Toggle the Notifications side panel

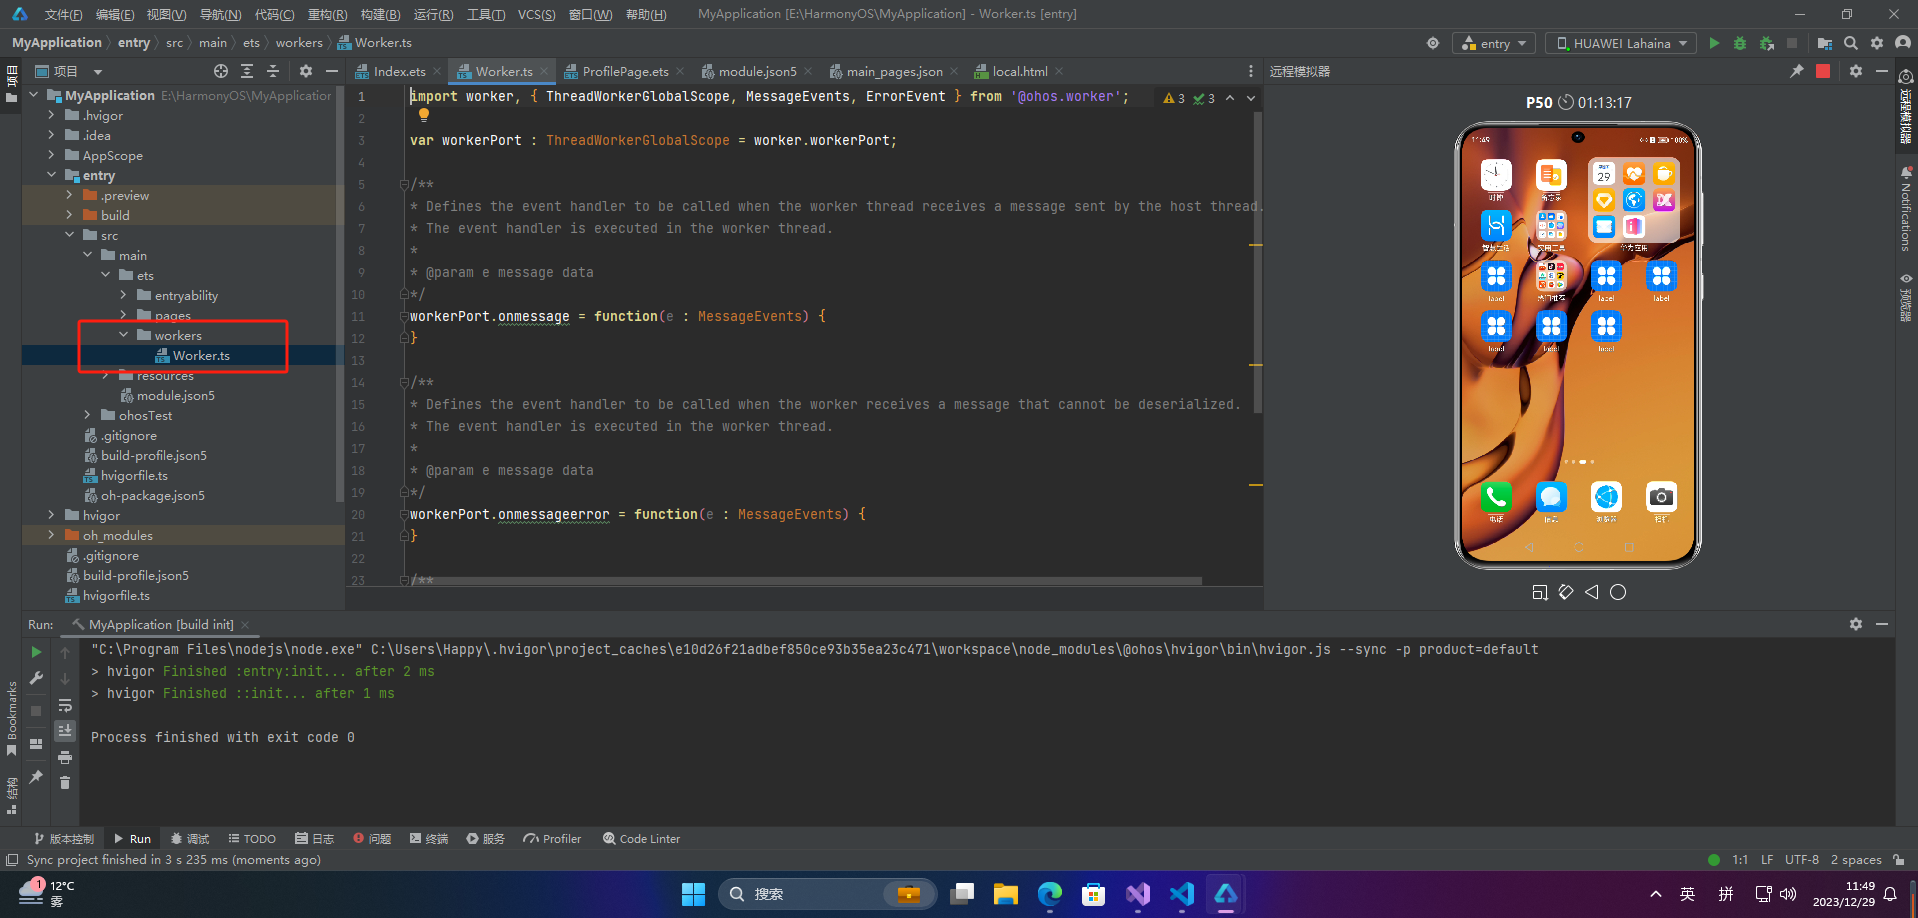click(1906, 210)
